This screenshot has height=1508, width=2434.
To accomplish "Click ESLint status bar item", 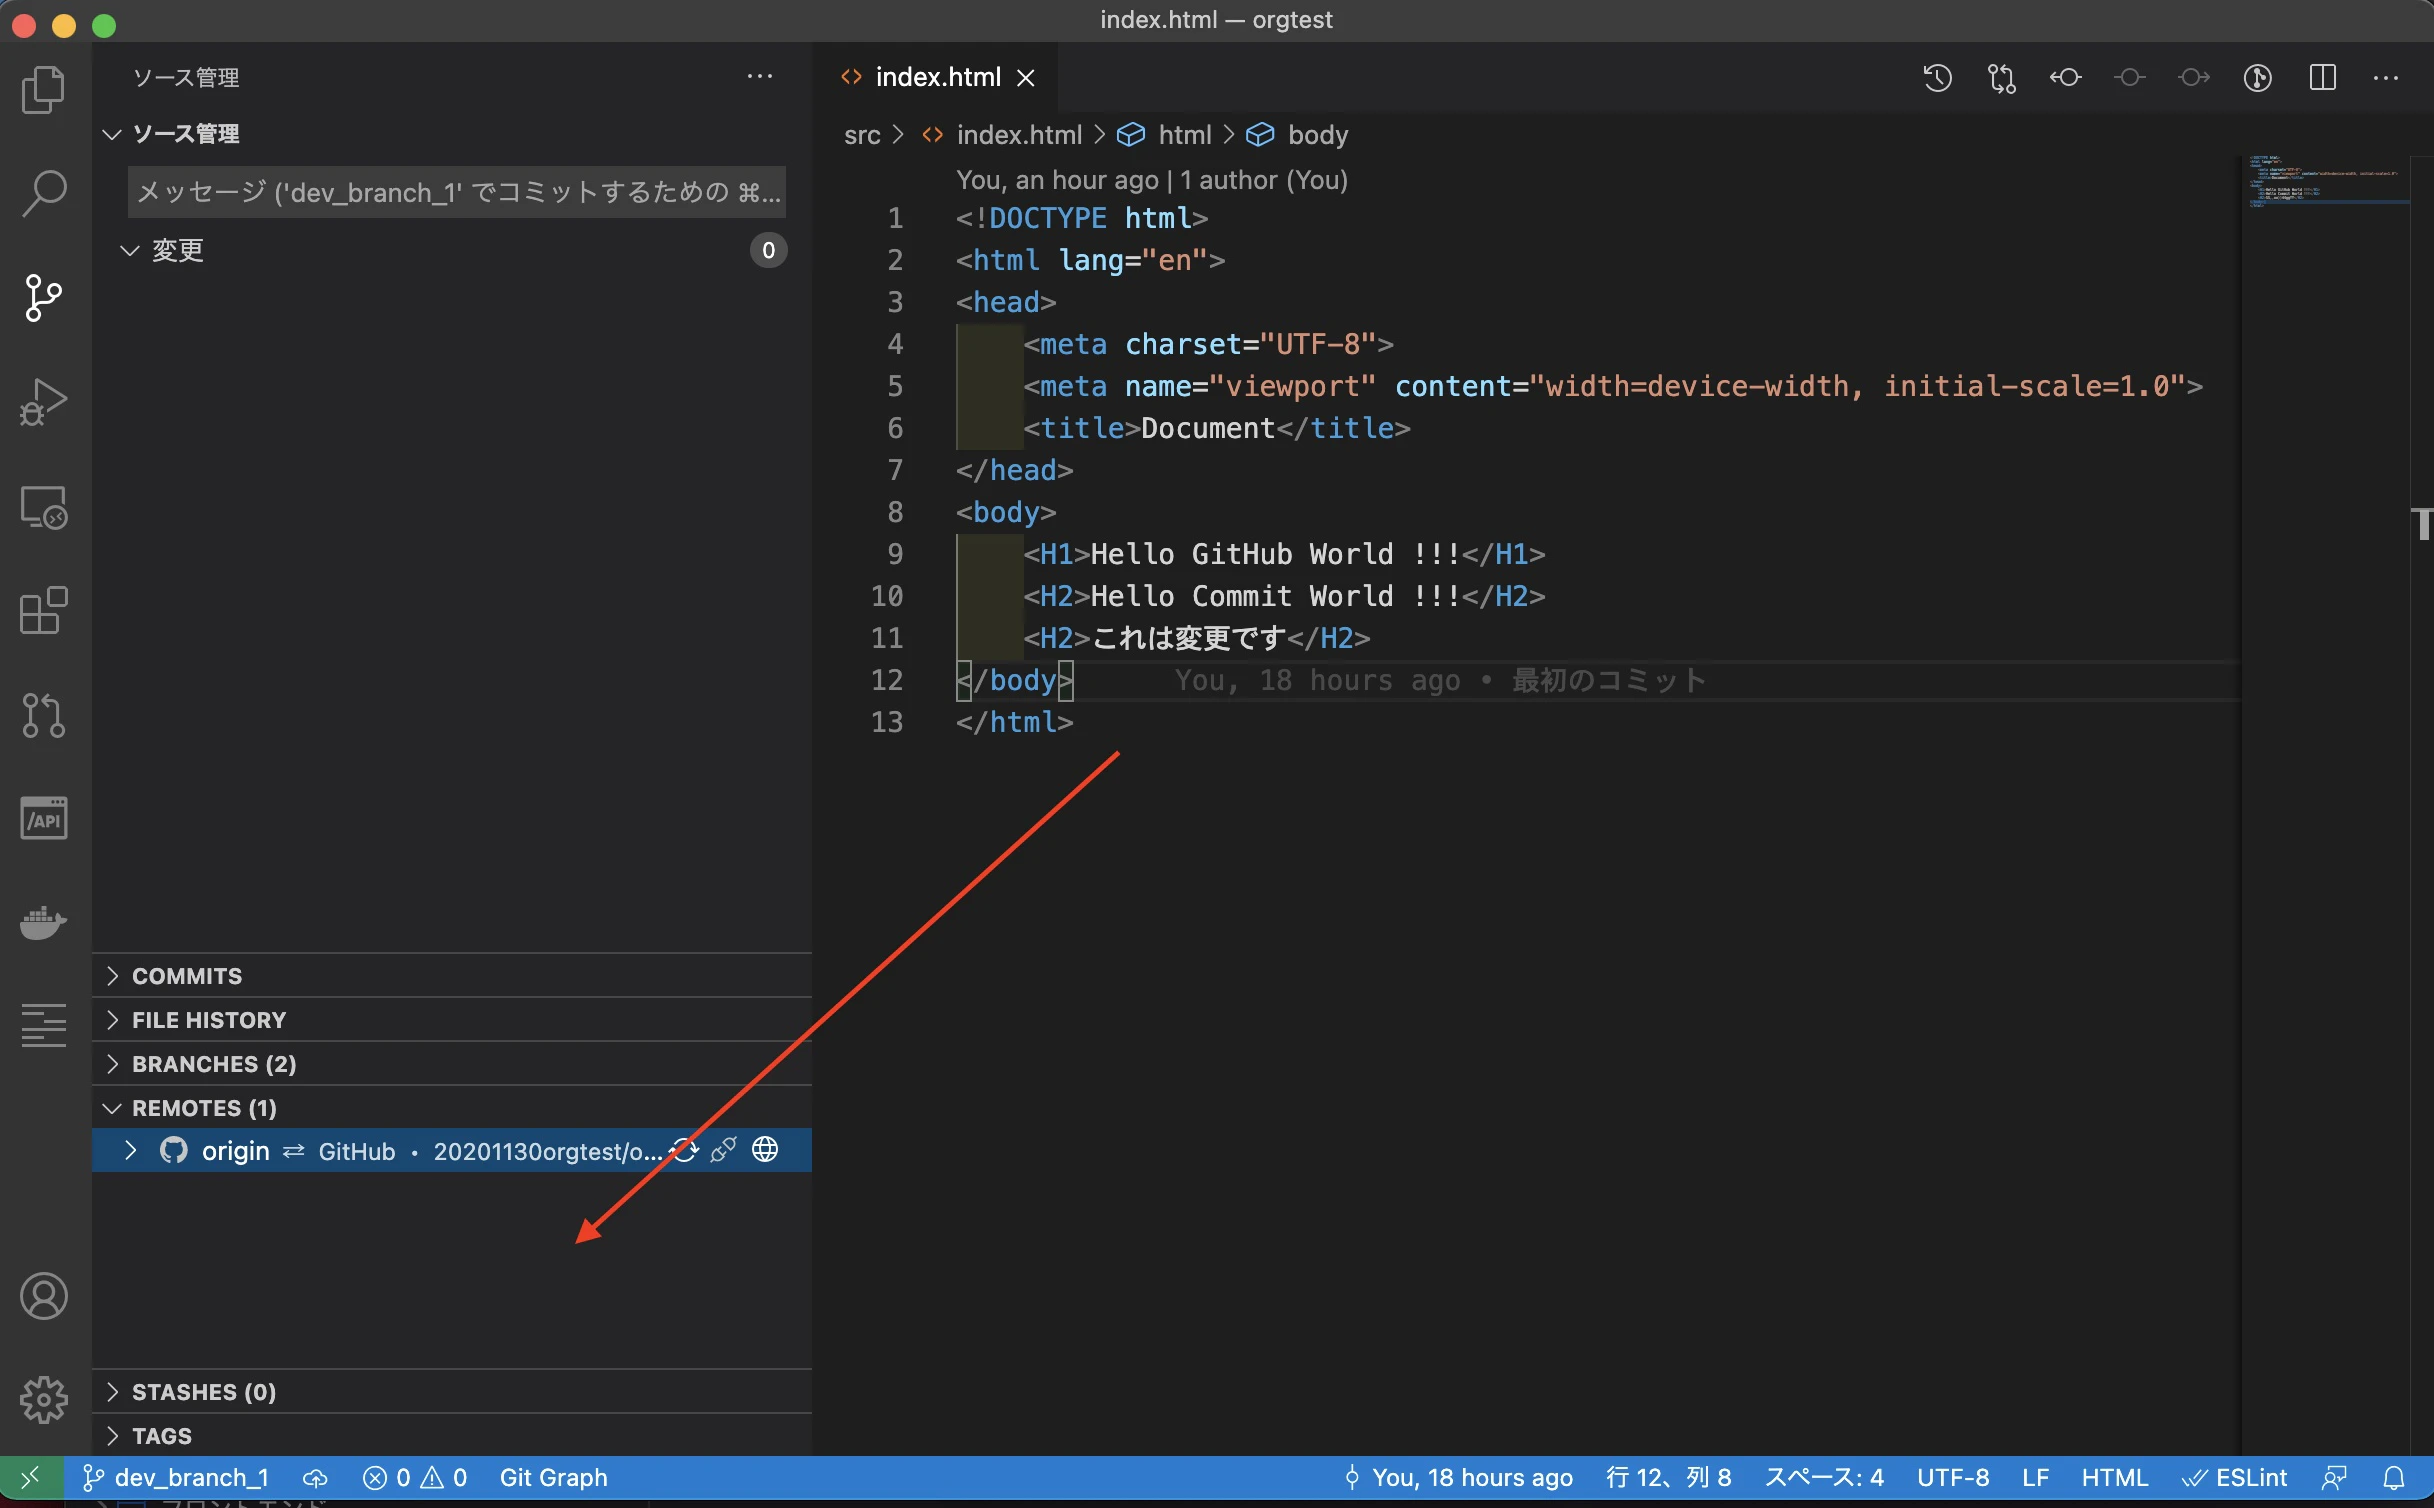I will pyautogui.click(x=2234, y=1478).
